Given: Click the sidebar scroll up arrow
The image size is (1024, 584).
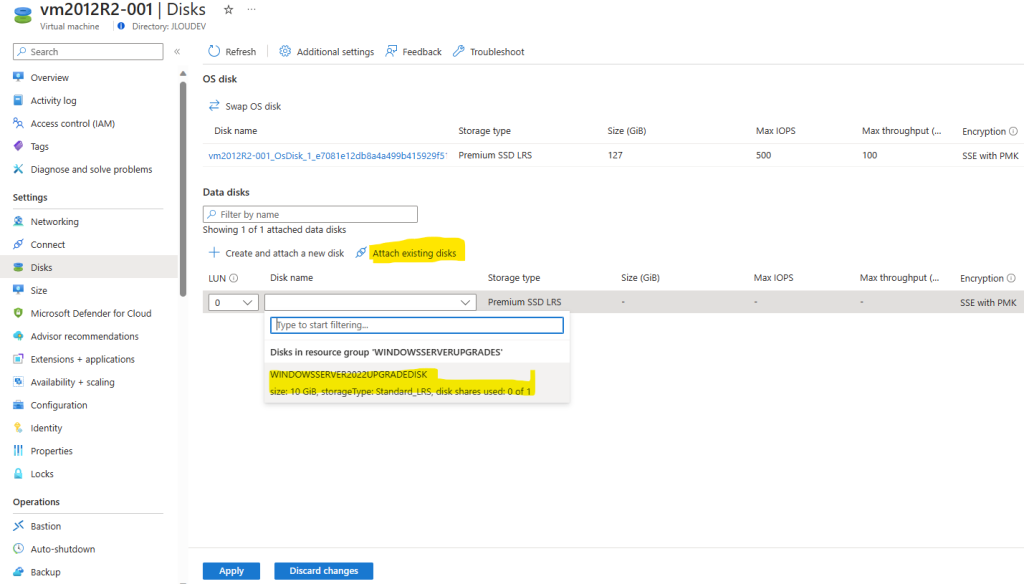Looking at the screenshot, I should click(183, 73).
